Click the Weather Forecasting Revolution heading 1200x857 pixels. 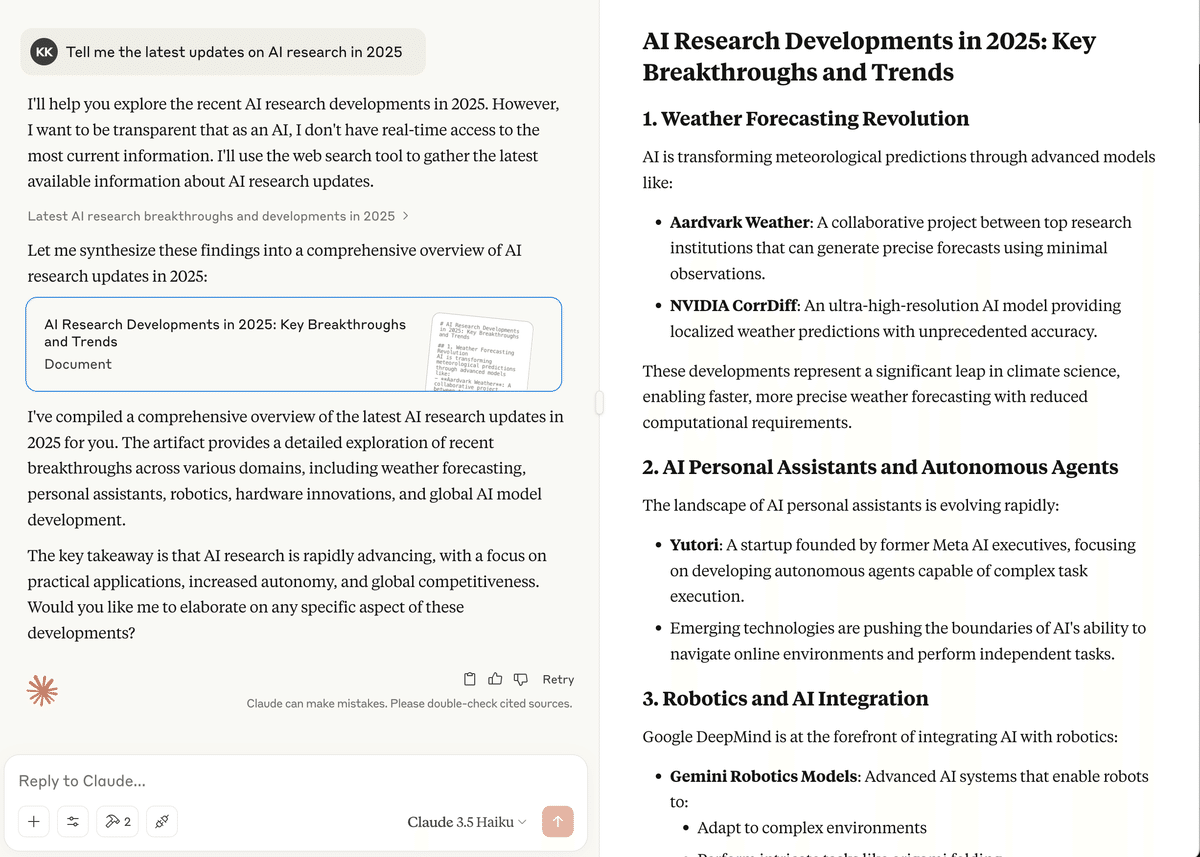806,119
